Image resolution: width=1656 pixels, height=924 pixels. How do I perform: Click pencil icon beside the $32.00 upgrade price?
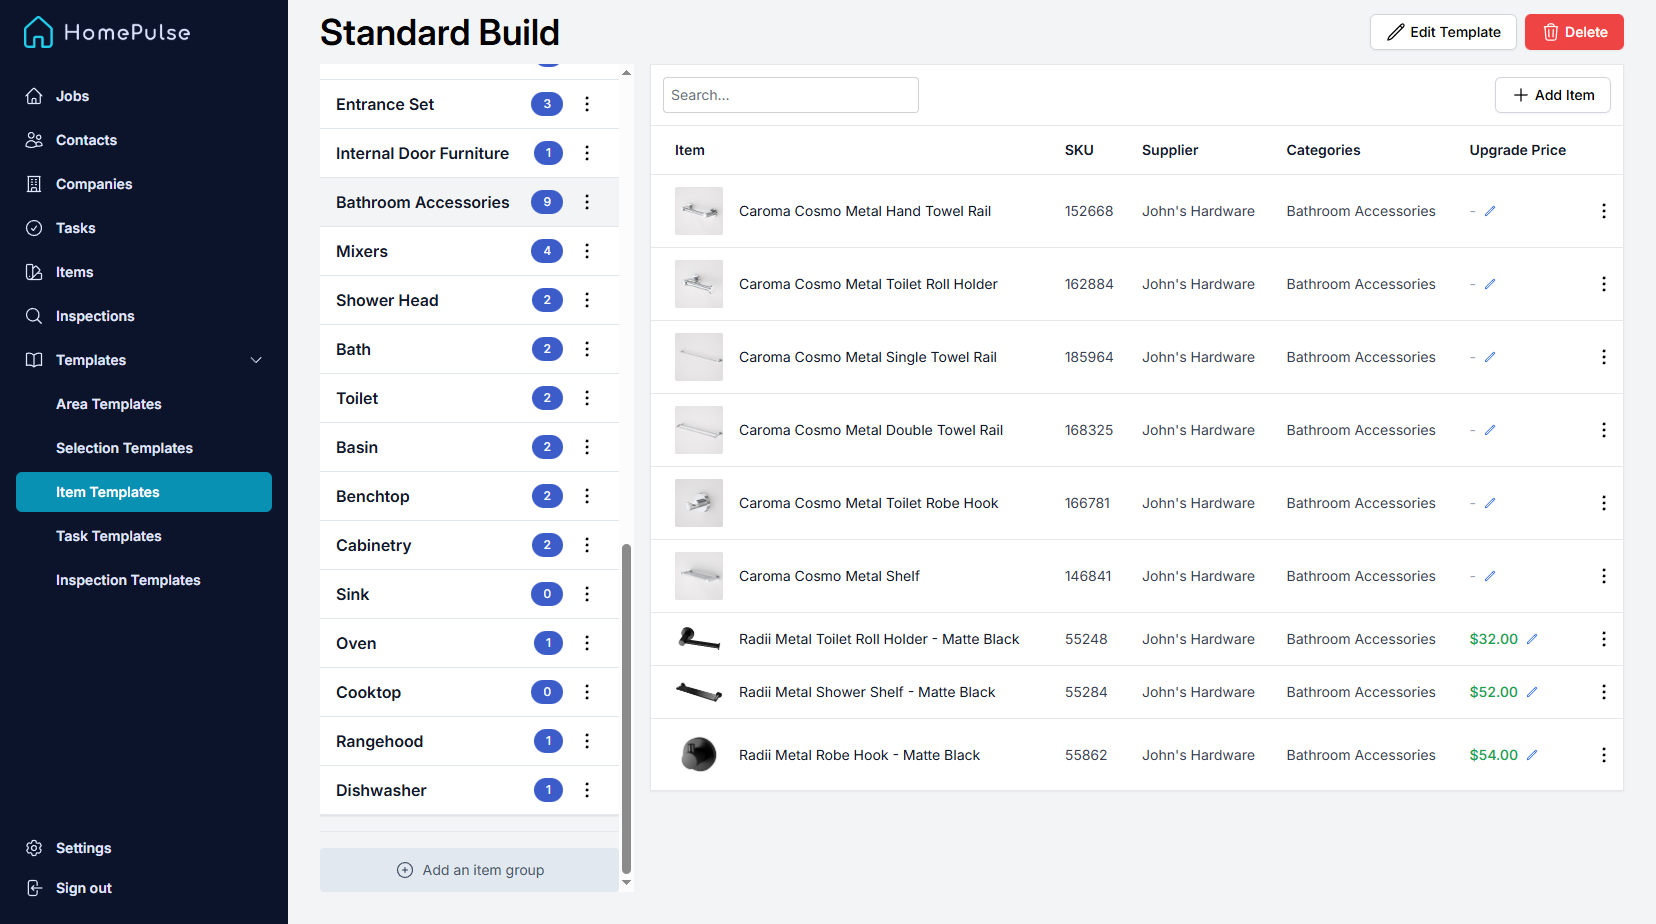pyautogui.click(x=1532, y=639)
